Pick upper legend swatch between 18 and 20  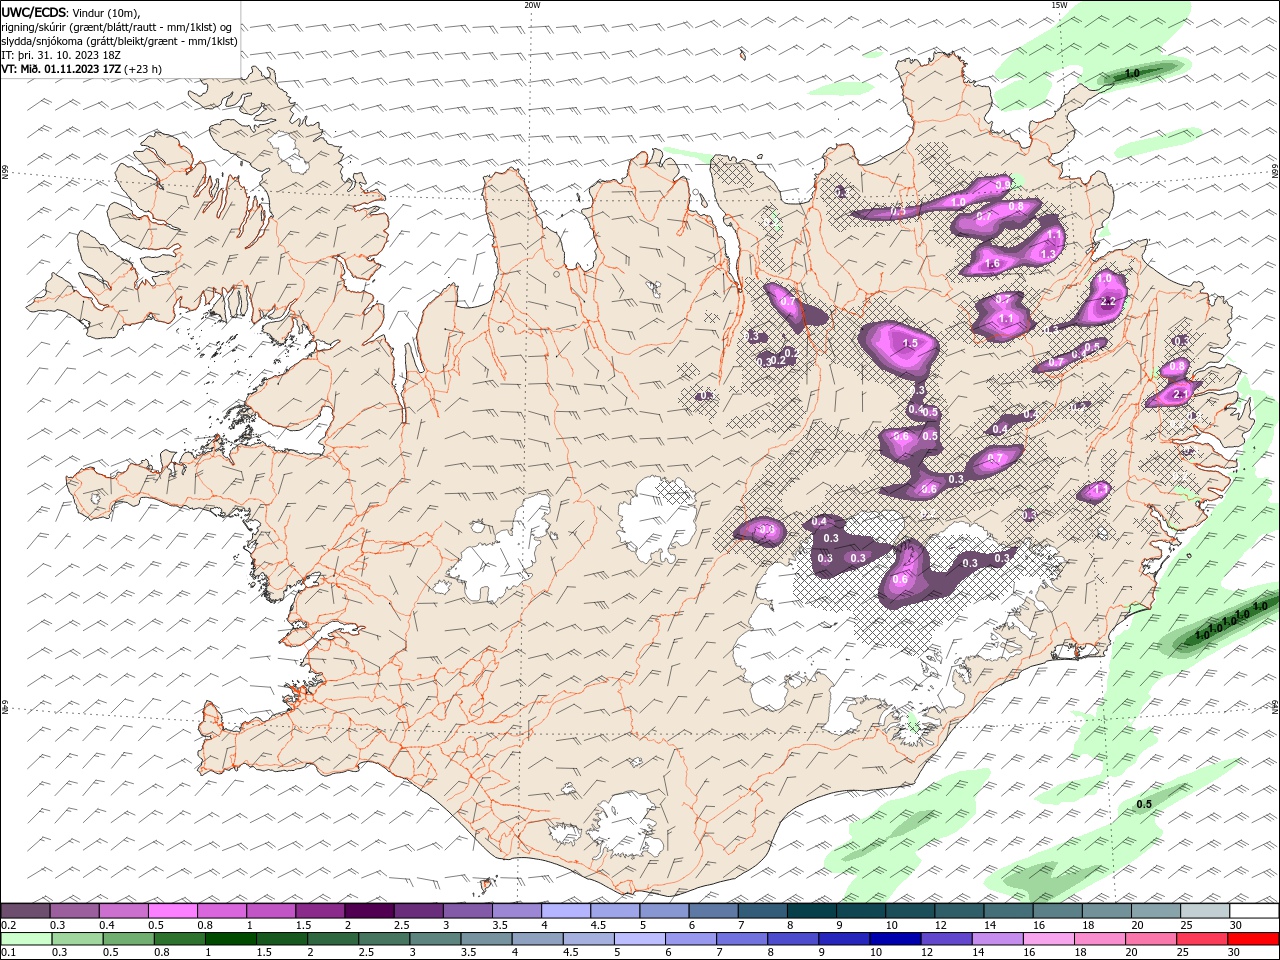pos(1107,911)
